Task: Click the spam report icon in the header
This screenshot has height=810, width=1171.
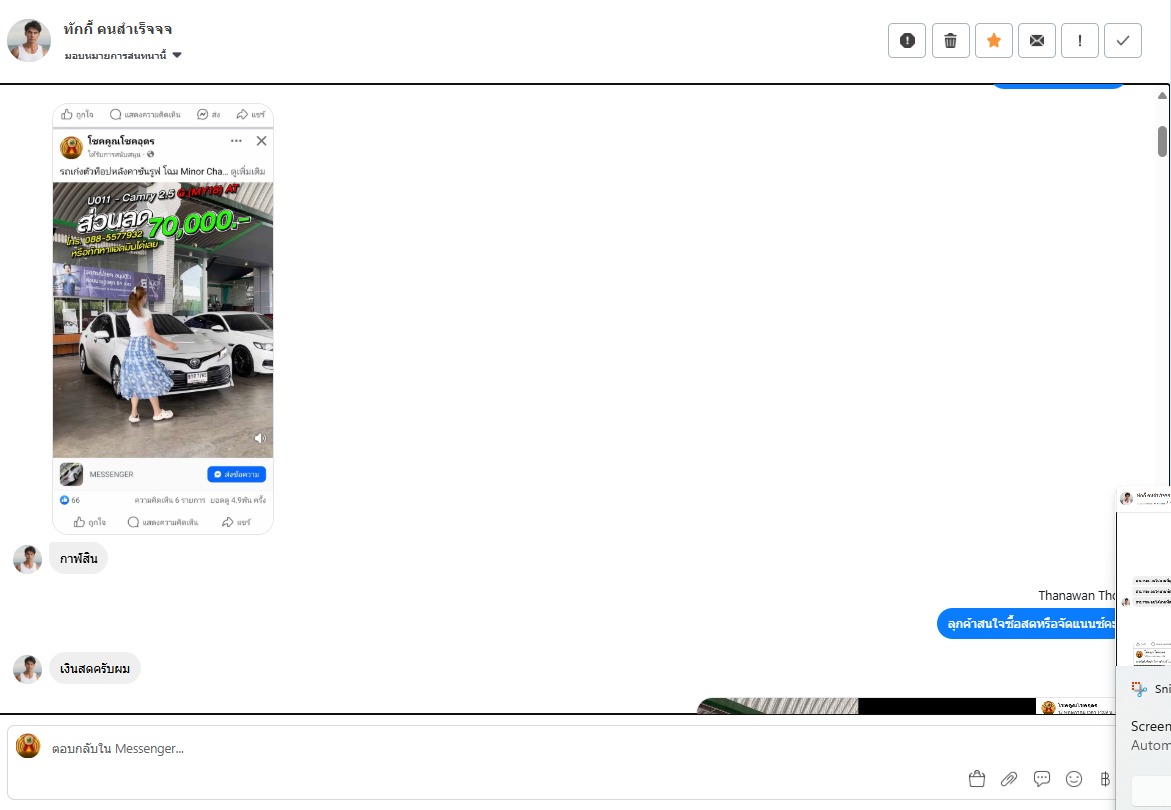Action: (907, 40)
